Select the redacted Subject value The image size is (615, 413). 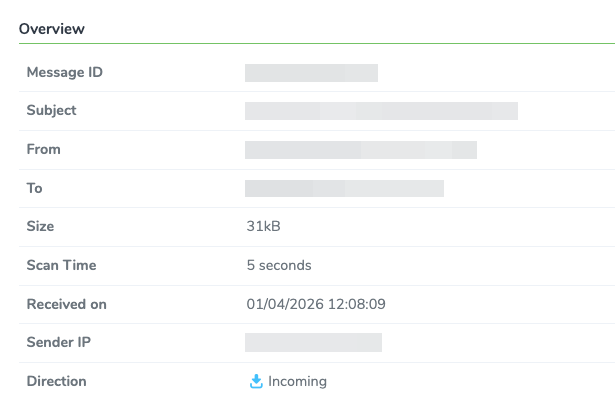[x=381, y=111]
